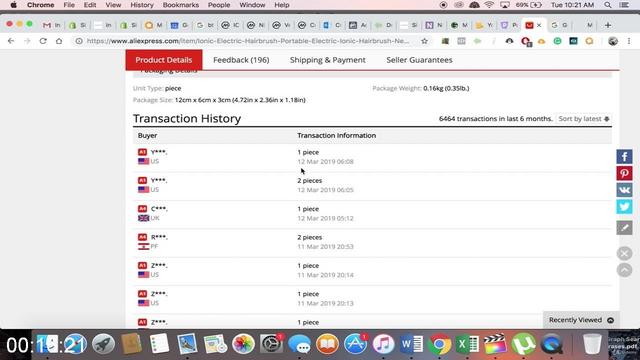Viewport: 640px width, 360px height.
Task: Open Google Chrome from the dock
Action: point(440,344)
